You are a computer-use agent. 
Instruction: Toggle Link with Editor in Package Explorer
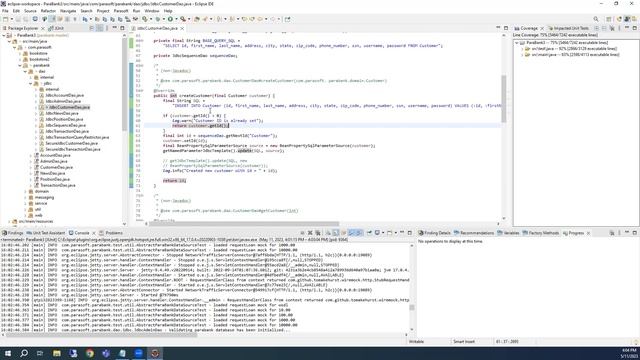click(x=100, y=28)
